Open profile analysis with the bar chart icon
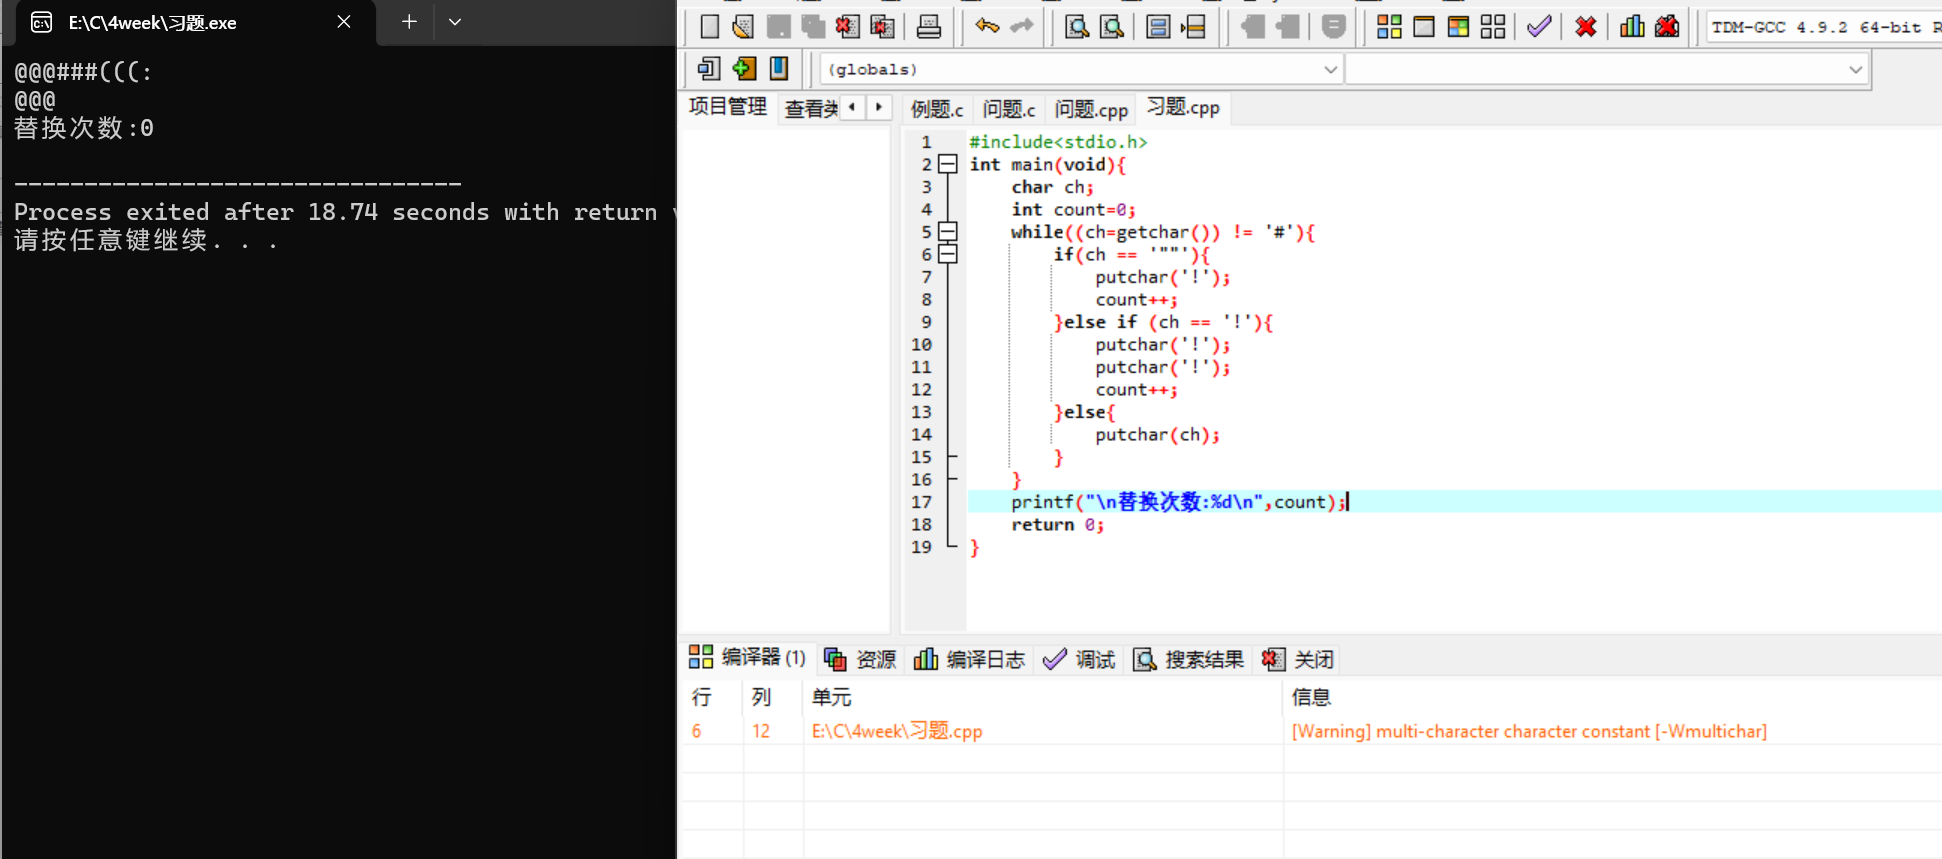The width and height of the screenshot is (1942, 859). [x=1632, y=27]
